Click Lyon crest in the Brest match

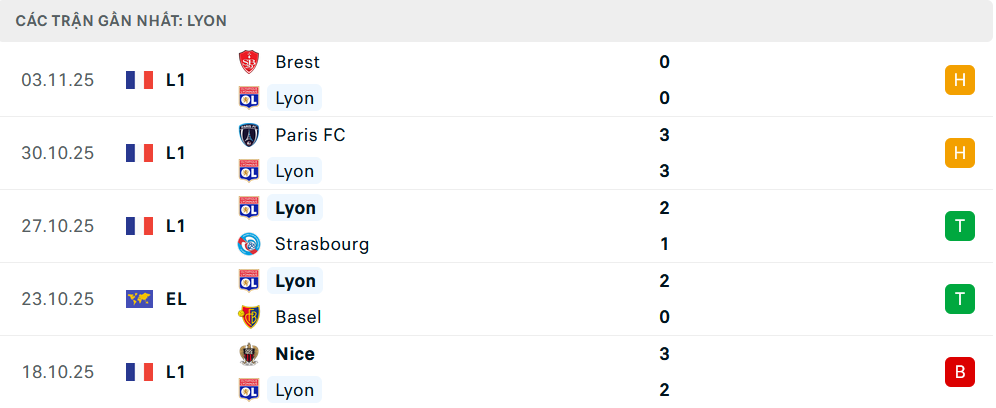pos(248,98)
